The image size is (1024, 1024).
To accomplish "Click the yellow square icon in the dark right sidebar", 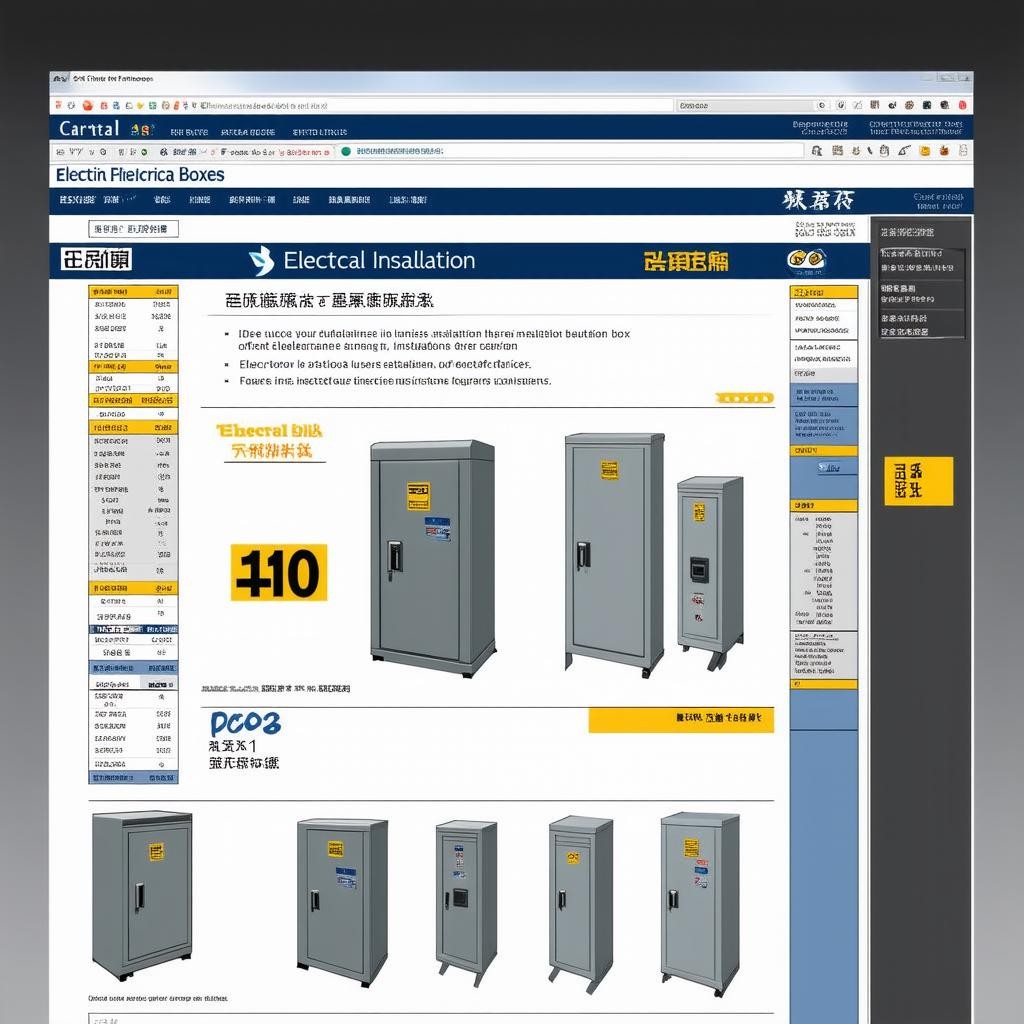I will click(918, 481).
